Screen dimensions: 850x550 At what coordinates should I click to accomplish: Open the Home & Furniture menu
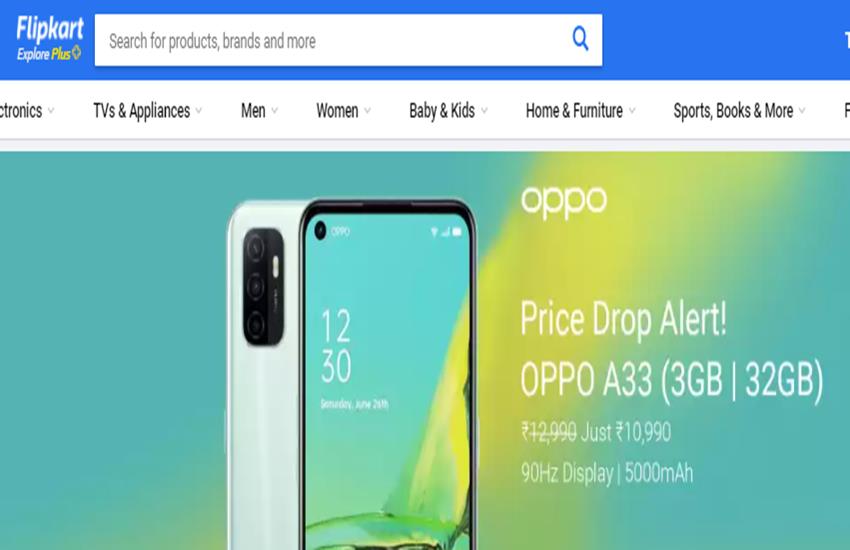coord(574,111)
